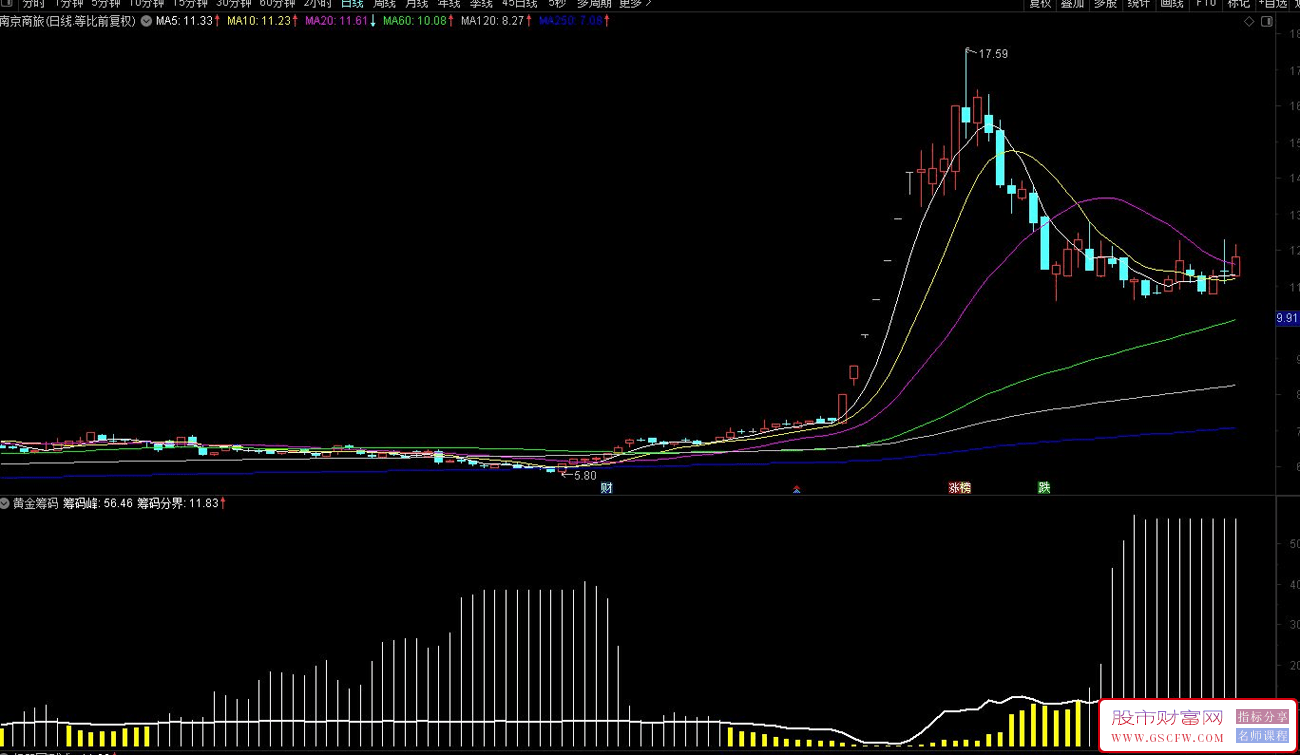The image size is (1300, 755).
Task: Click the 多股 multi-stock button
Action: point(1105,4)
